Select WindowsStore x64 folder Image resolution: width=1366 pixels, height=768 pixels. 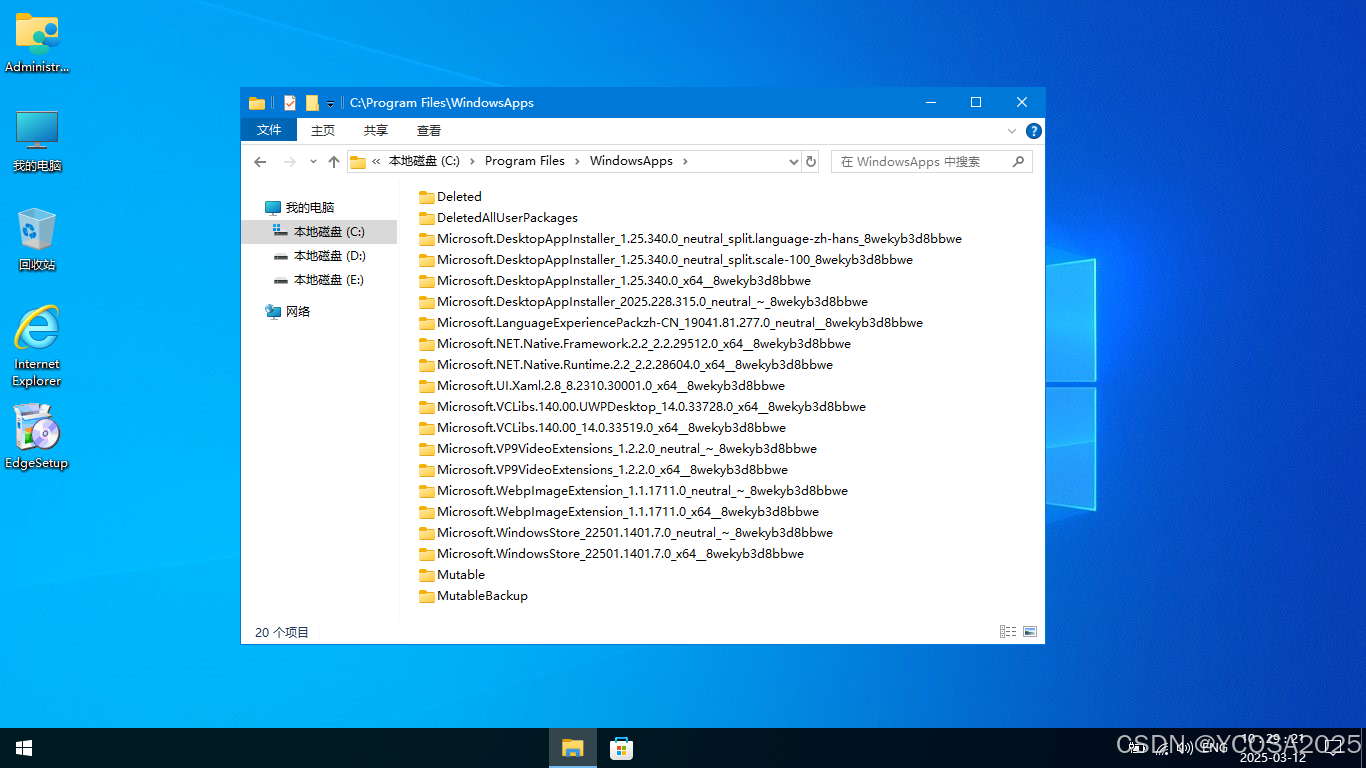tap(611, 554)
